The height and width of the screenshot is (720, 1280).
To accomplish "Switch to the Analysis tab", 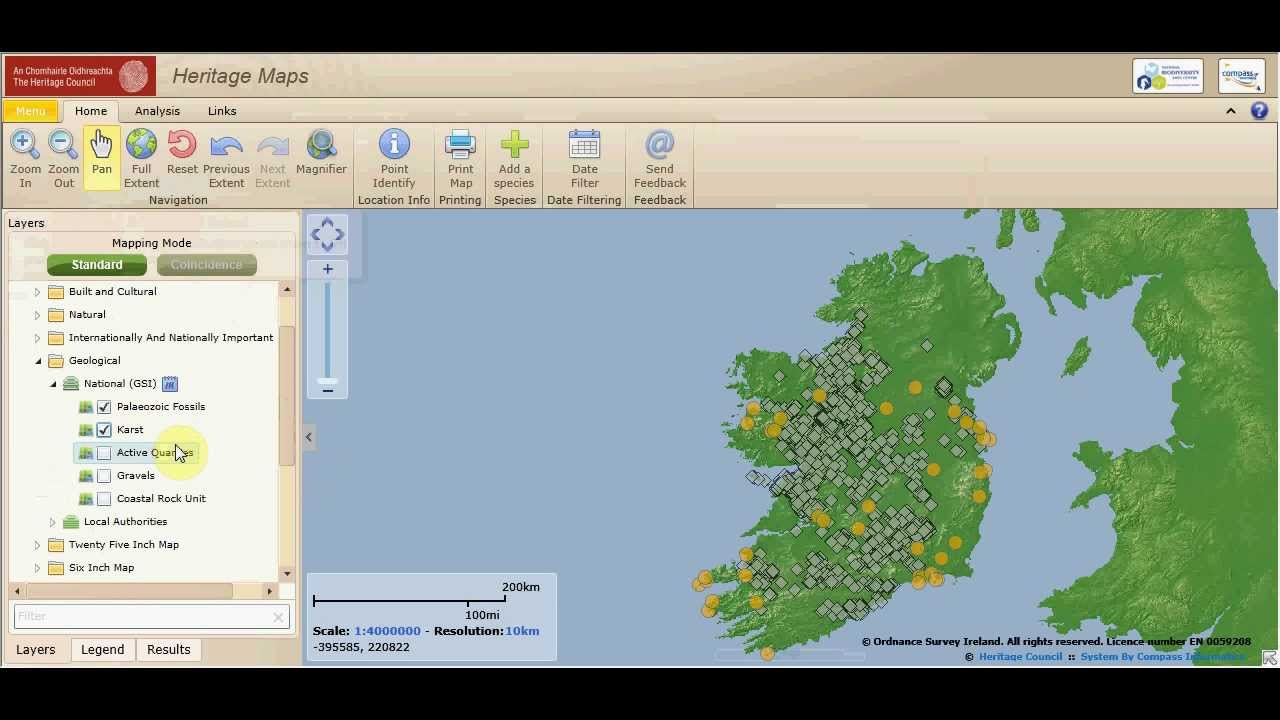I will tap(157, 111).
